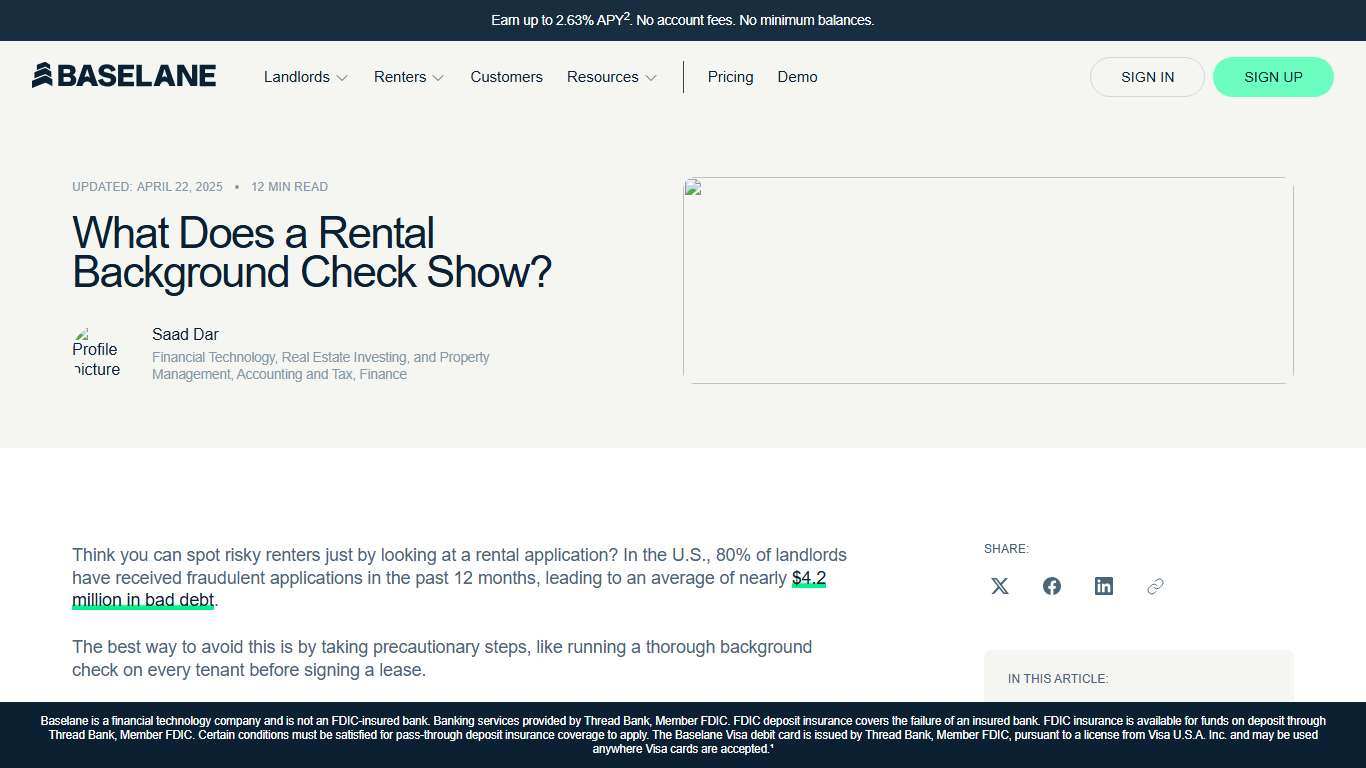
Task: Share the article on Facebook
Action: (x=1051, y=586)
